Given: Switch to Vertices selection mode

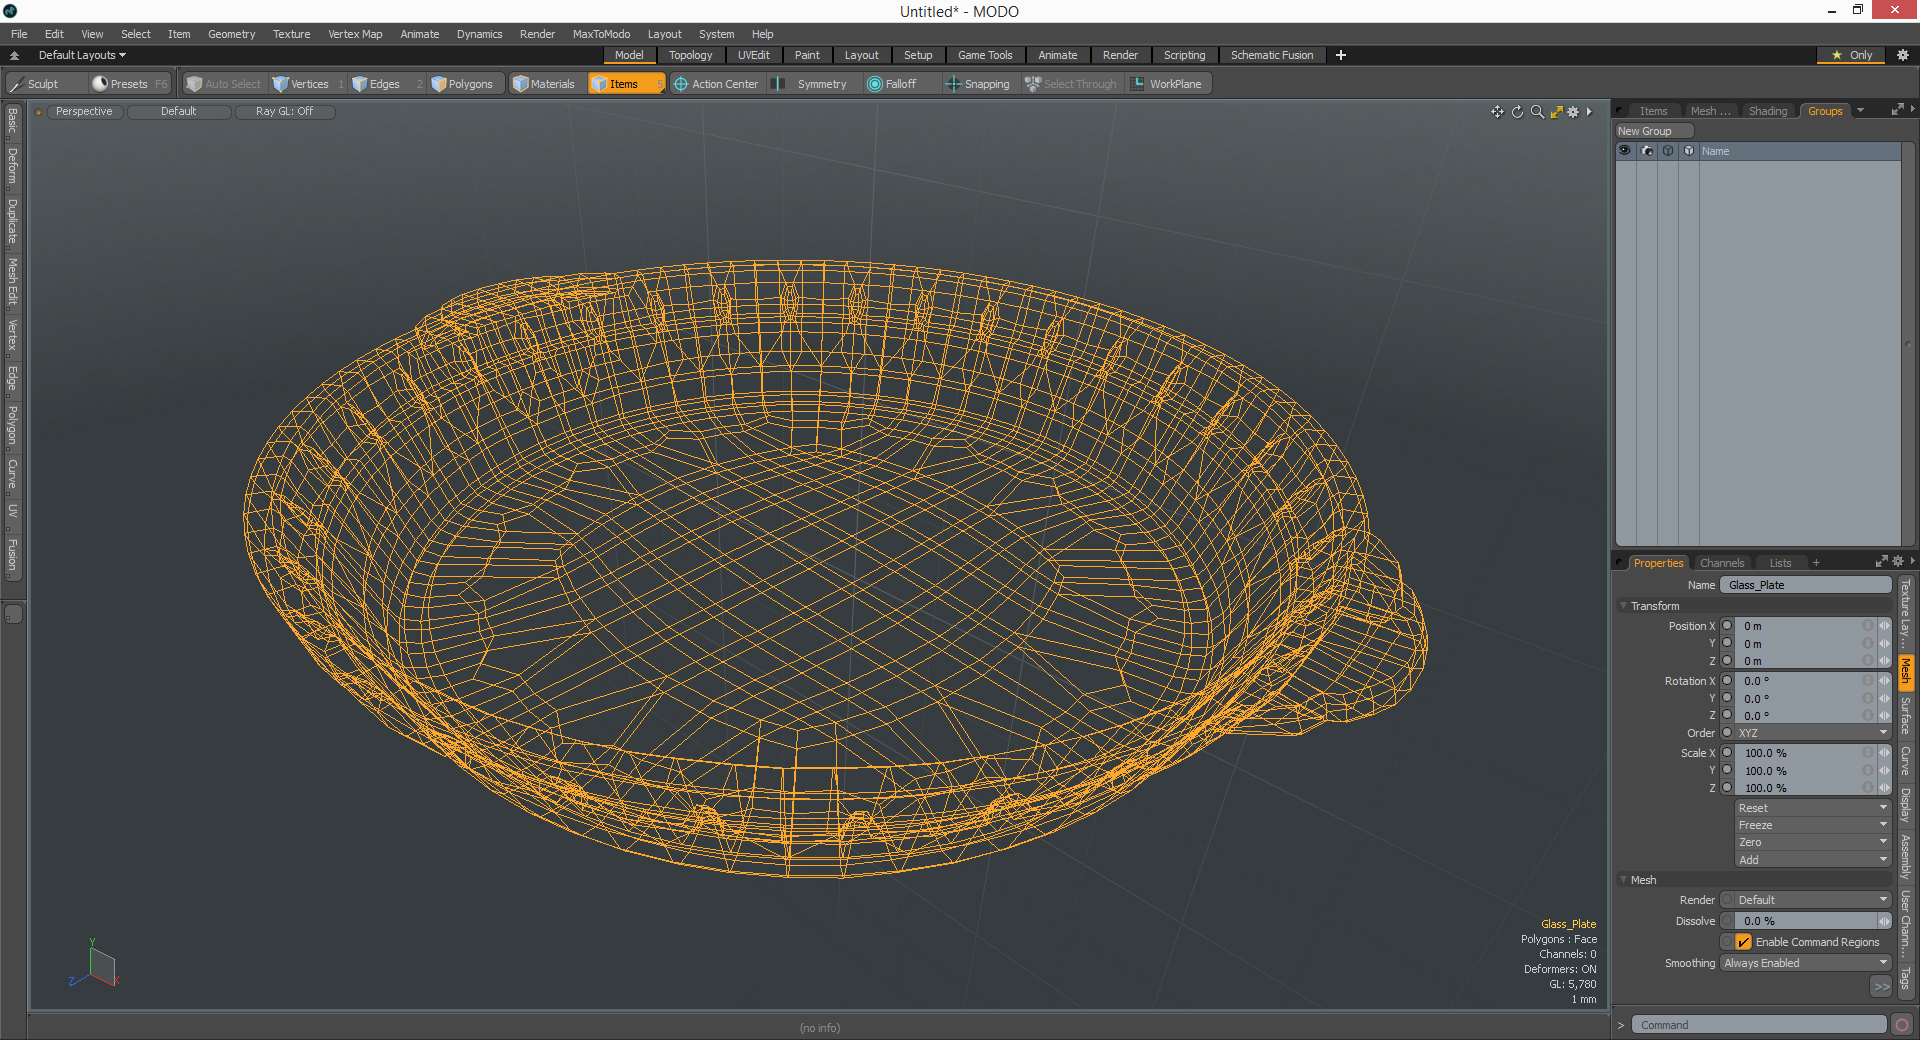Looking at the screenshot, I should (x=307, y=84).
